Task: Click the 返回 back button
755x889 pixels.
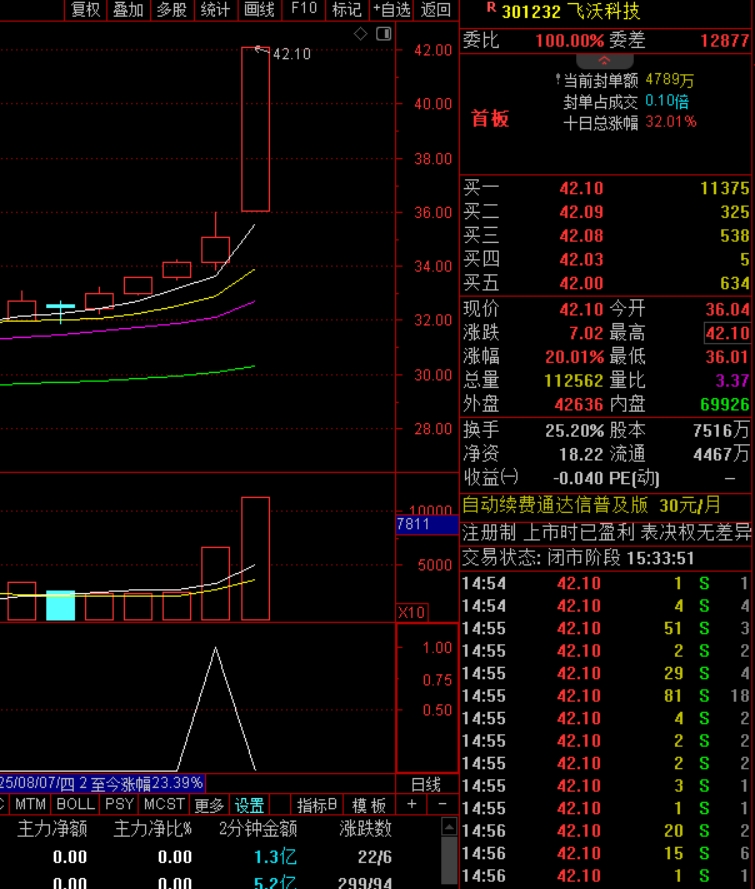Action: (435, 10)
